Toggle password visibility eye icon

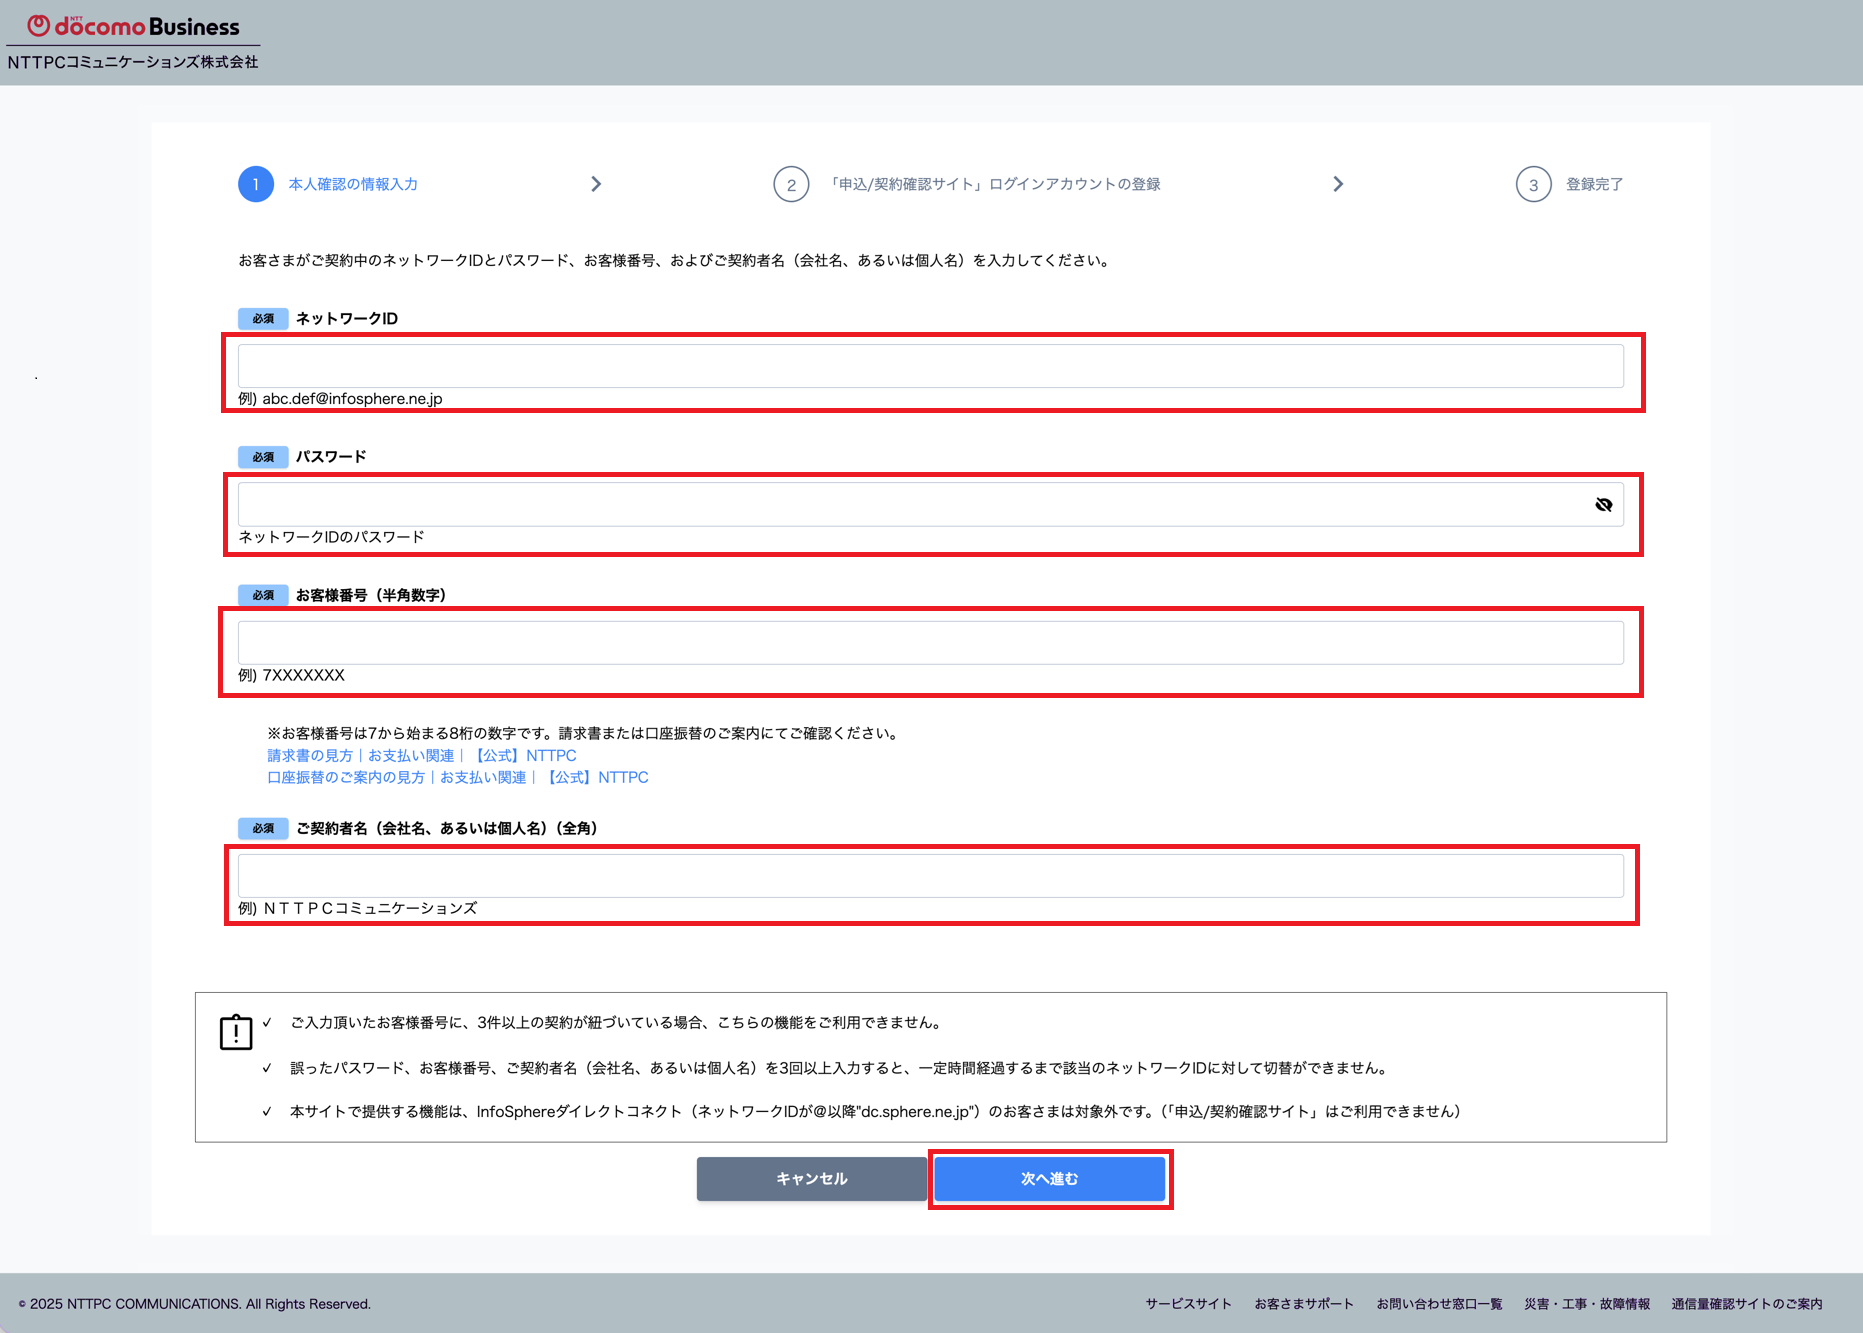pos(1604,505)
